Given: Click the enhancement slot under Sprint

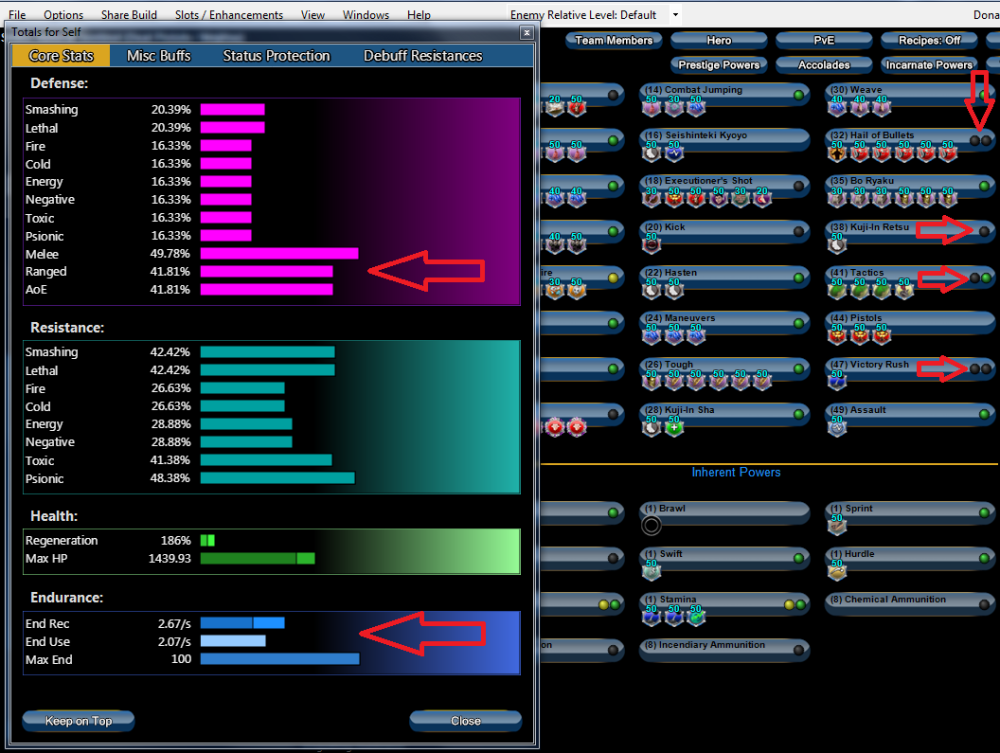Looking at the screenshot, I should click(x=837, y=525).
